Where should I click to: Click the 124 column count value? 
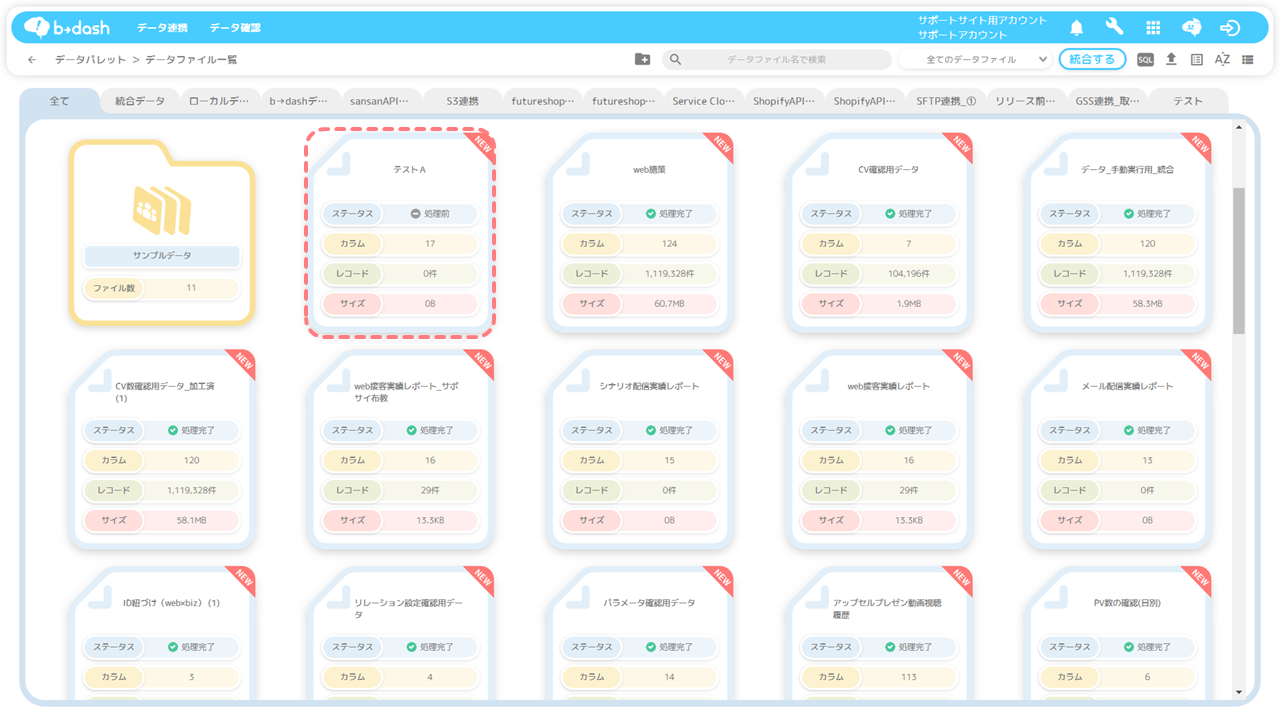tap(669, 244)
